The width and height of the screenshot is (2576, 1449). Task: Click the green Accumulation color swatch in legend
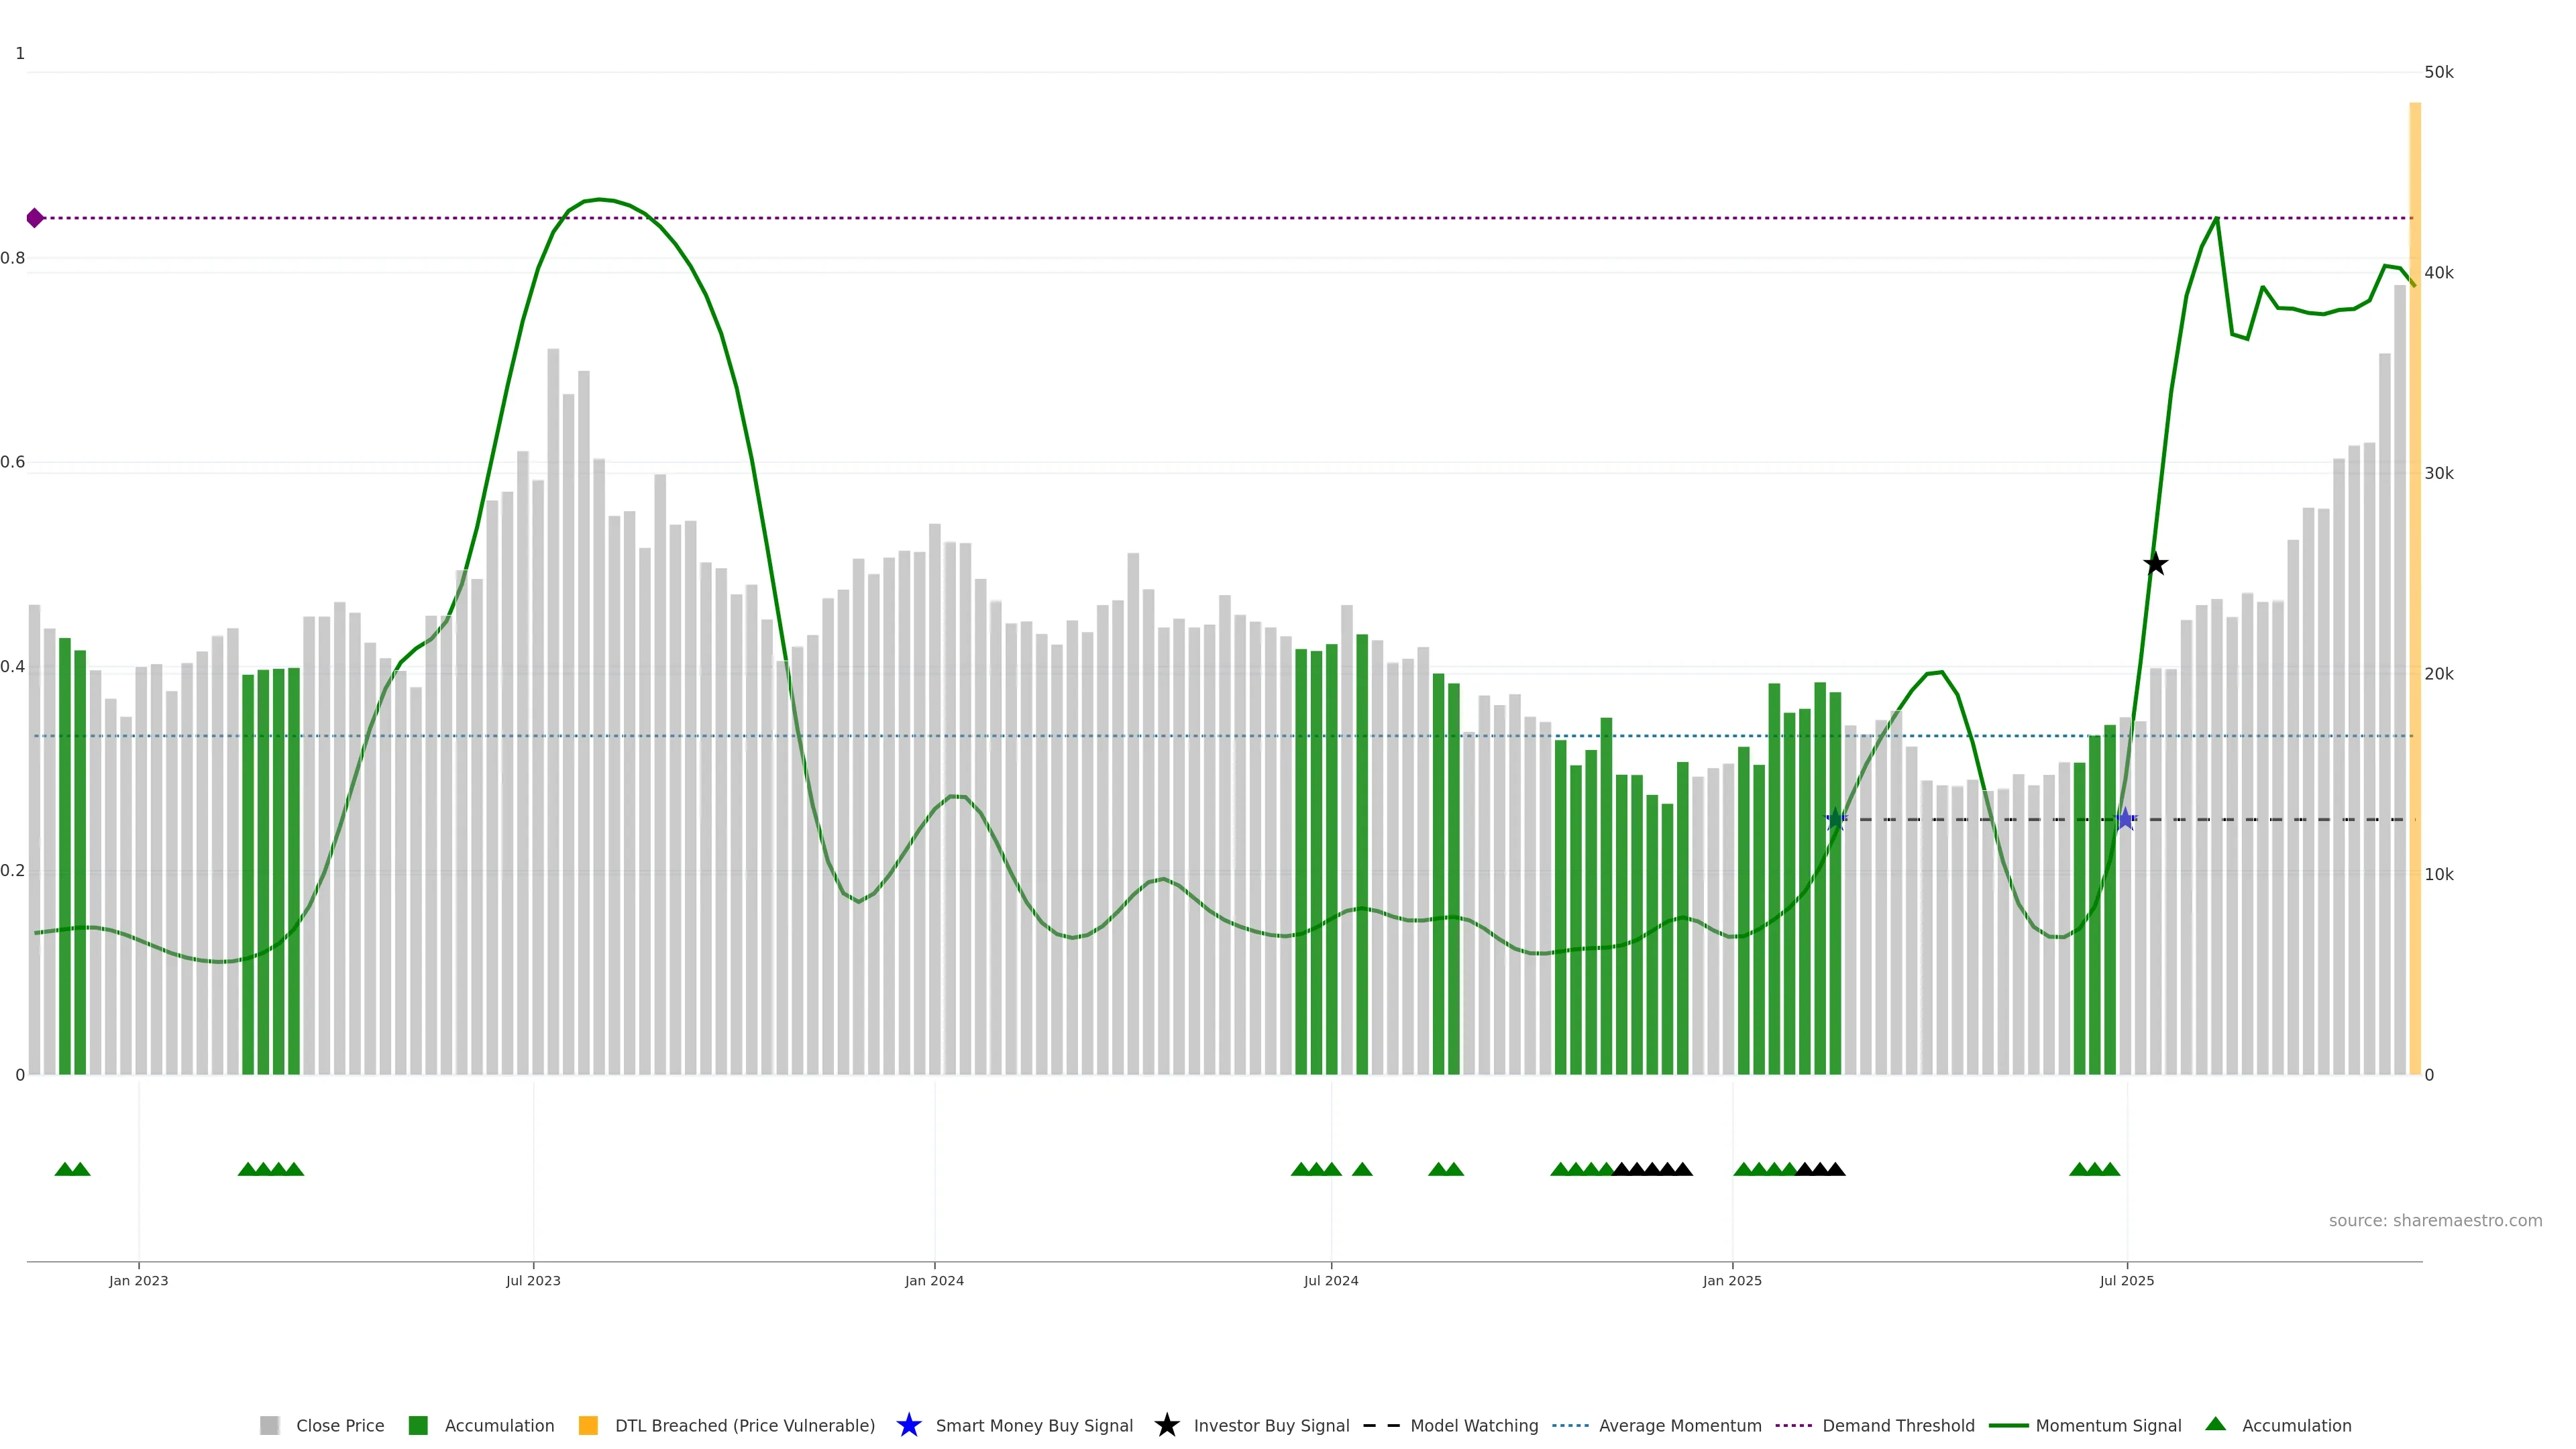tap(418, 1425)
